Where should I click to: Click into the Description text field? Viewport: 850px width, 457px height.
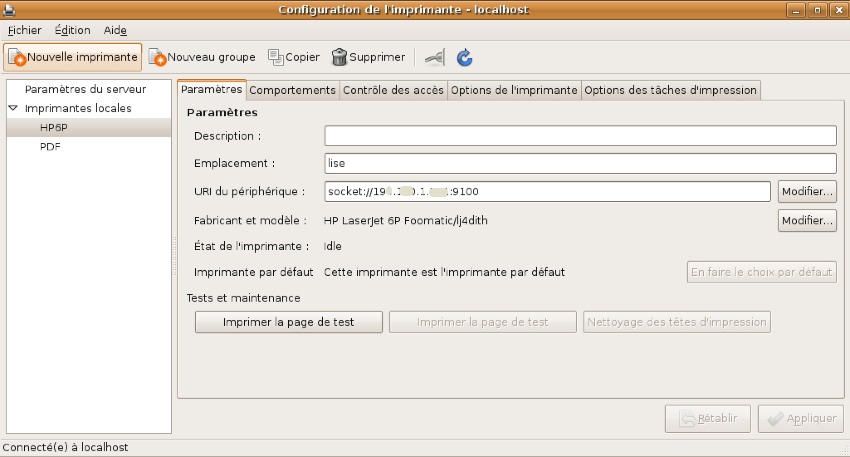click(x=580, y=136)
